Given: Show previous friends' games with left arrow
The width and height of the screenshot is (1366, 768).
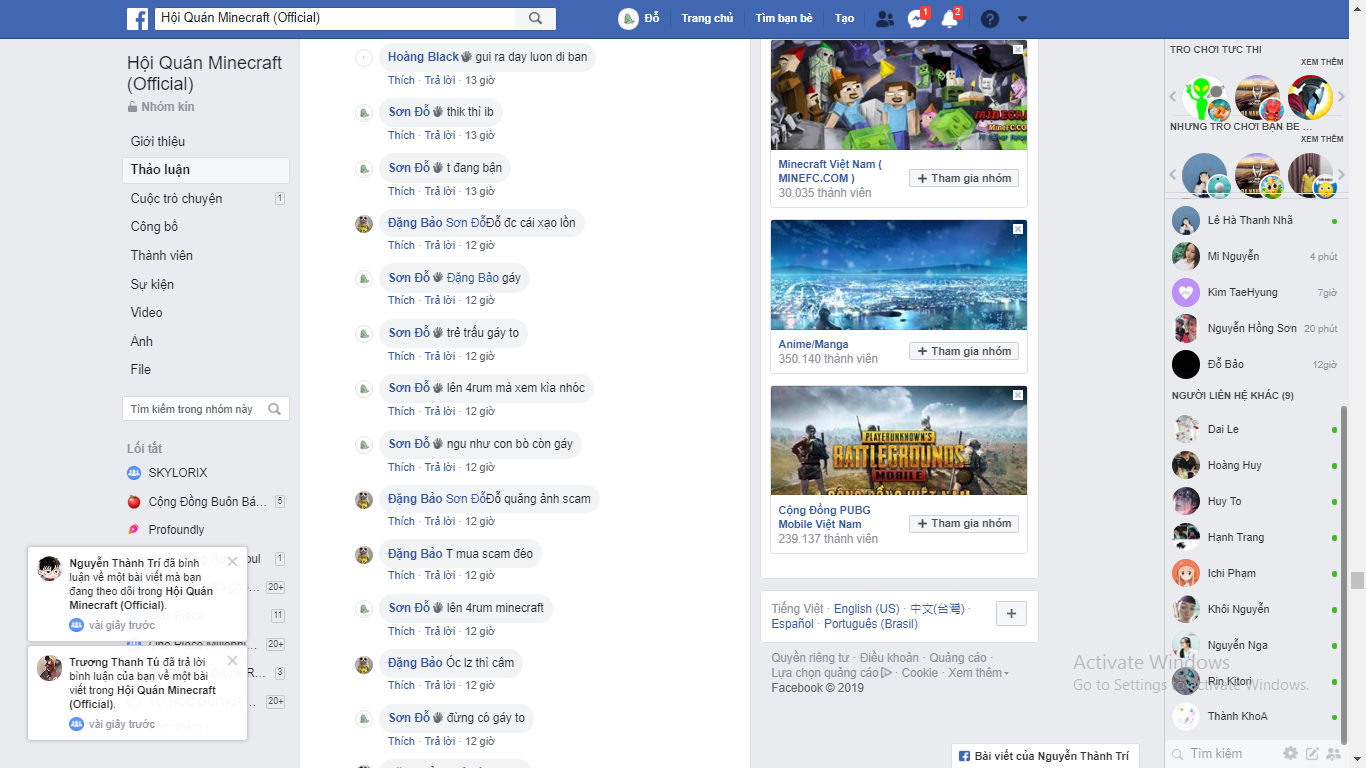Looking at the screenshot, I should point(1174,175).
